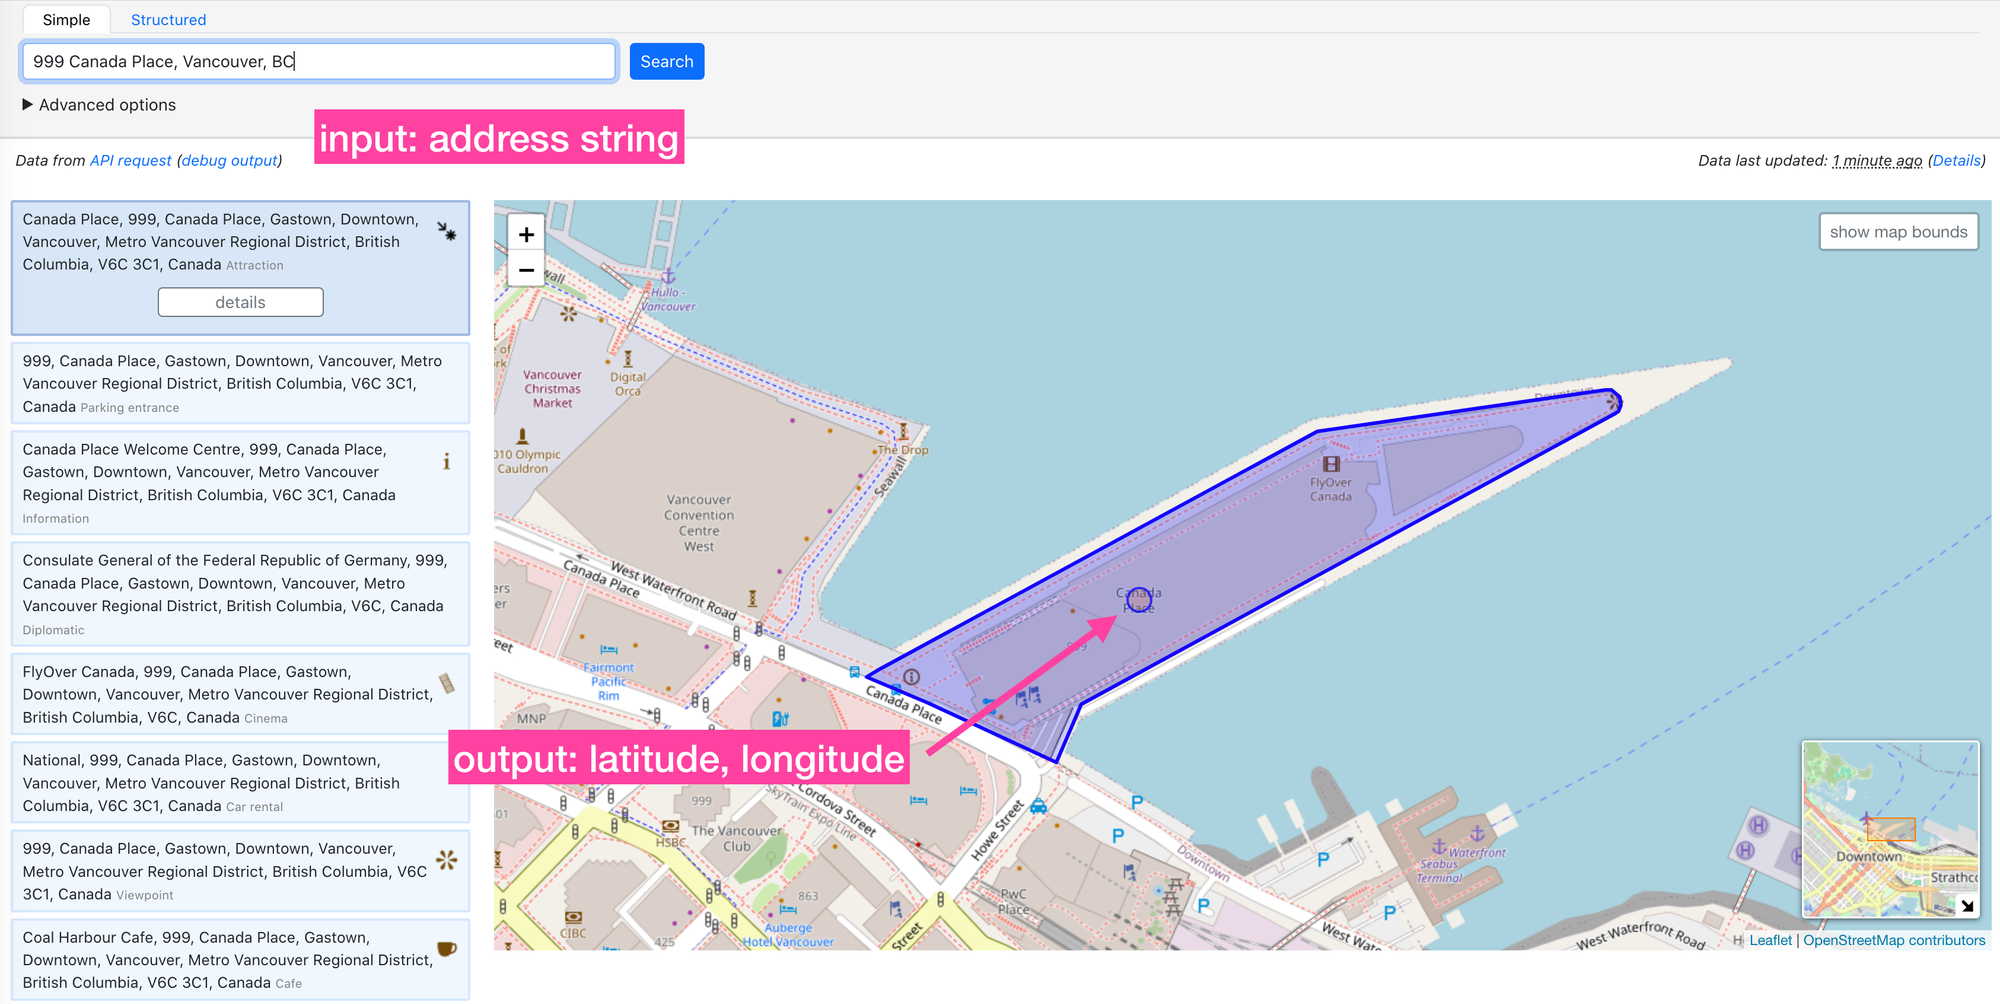Open the debug output link
The width and height of the screenshot is (2000, 1004).
tap(229, 160)
